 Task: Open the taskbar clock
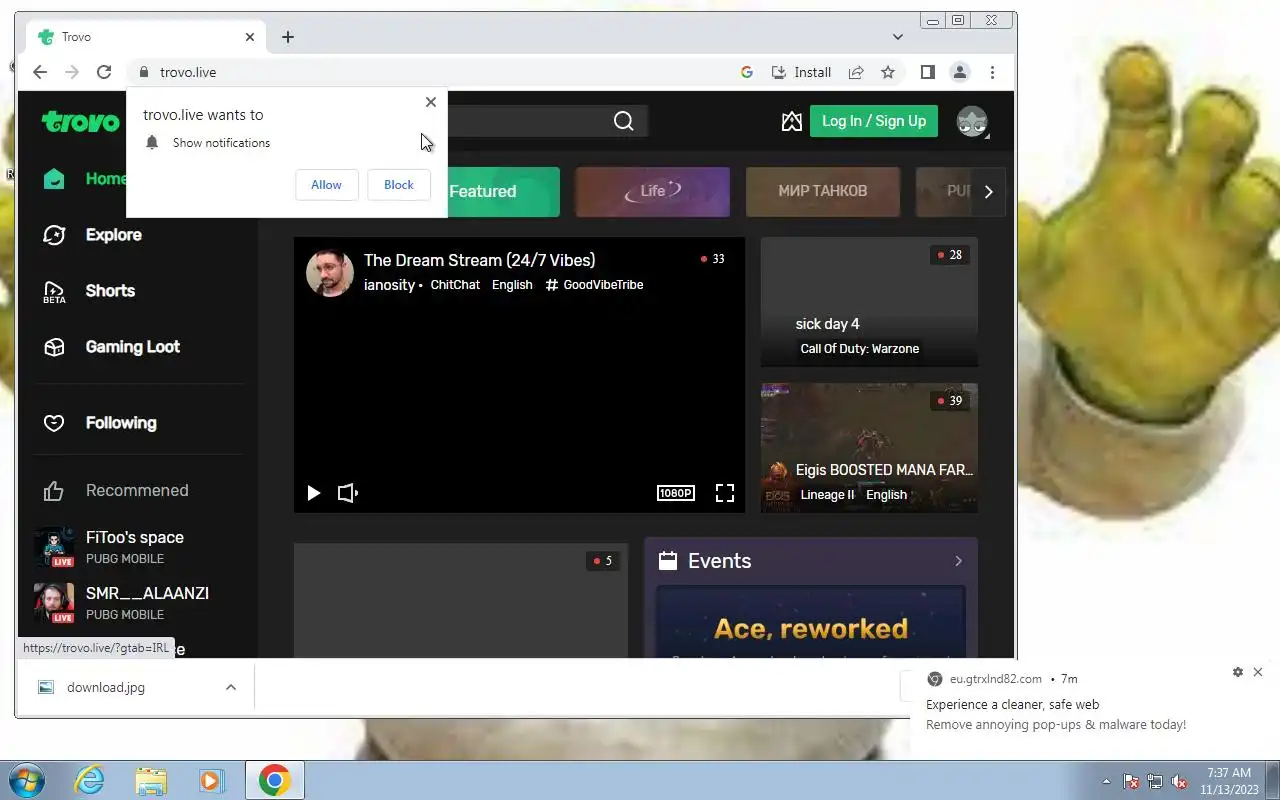pyautogui.click(x=1229, y=781)
